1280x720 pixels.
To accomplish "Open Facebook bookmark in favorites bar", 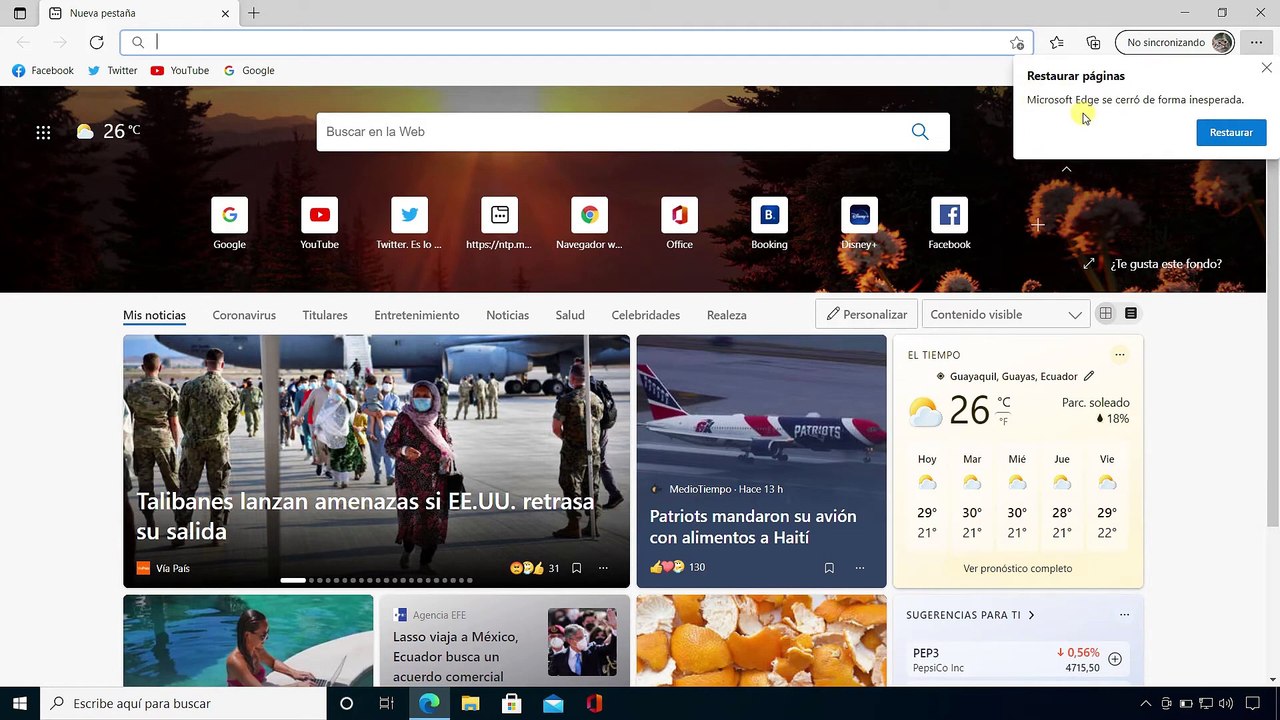I will pyautogui.click(x=43, y=70).
